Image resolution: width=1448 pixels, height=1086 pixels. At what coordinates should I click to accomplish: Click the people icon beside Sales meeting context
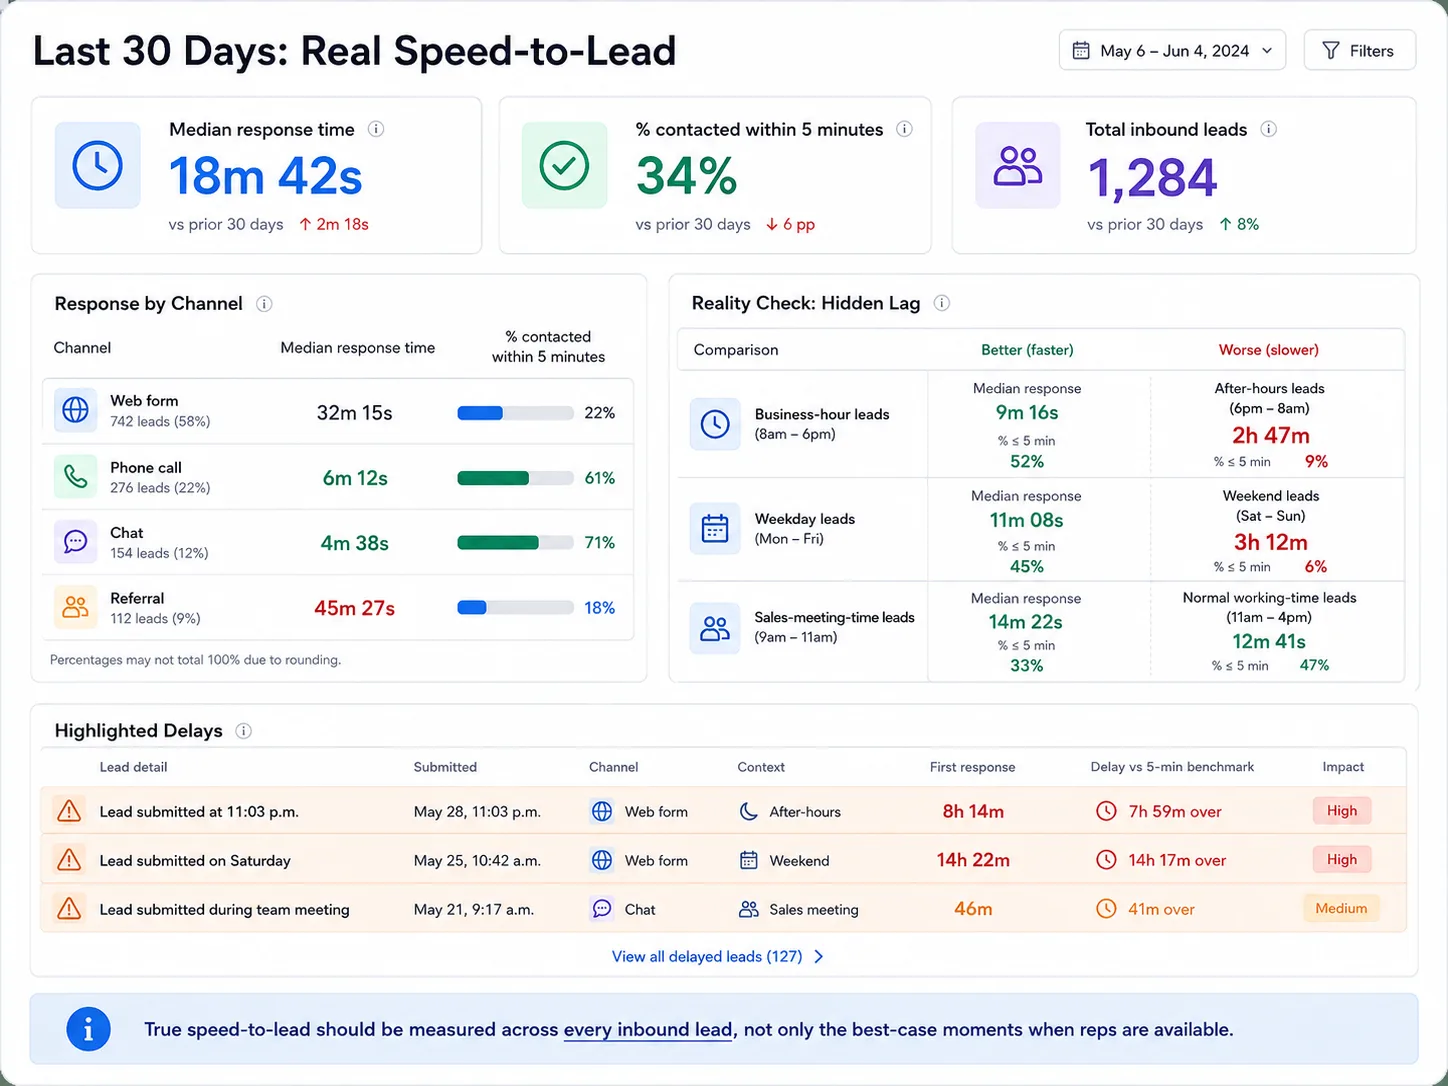(x=748, y=909)
